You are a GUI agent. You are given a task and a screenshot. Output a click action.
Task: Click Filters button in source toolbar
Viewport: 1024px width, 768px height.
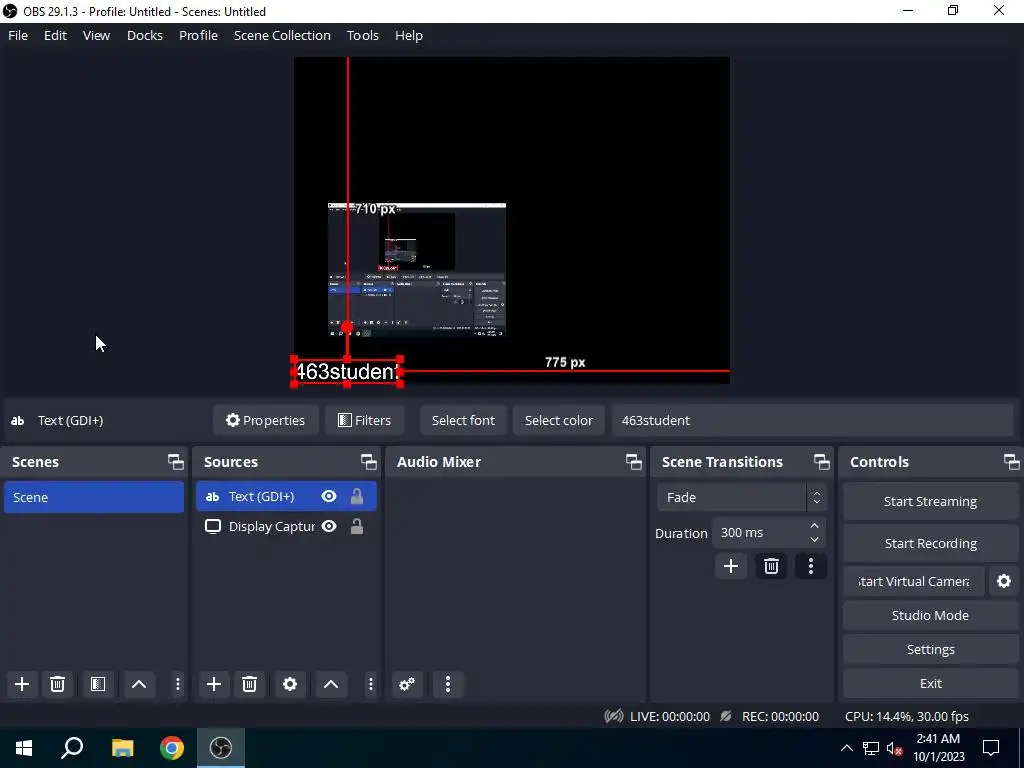pyautogui.click(x=364, y=420)
